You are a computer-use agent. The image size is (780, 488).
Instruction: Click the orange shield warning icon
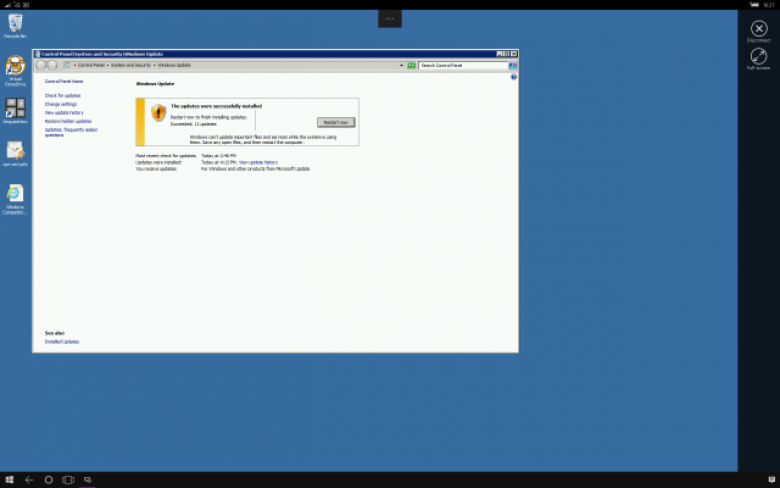(158, 113)
